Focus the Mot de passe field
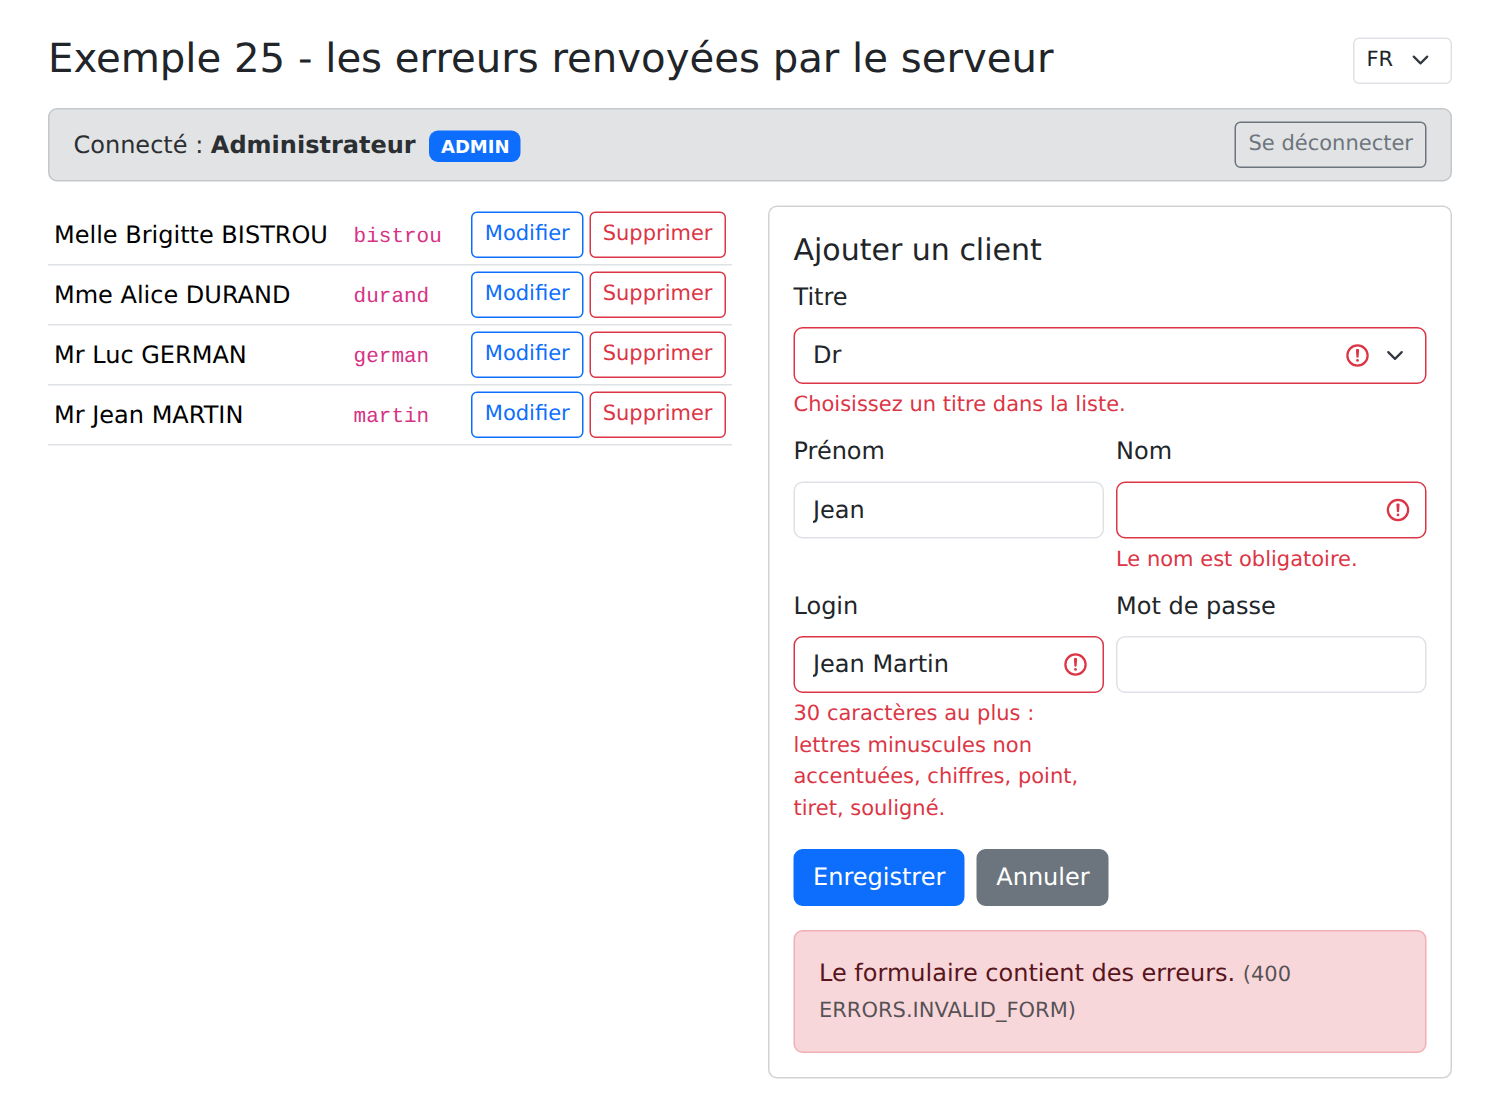This screenshot has width=1500, height=1115. [1271, 664]
